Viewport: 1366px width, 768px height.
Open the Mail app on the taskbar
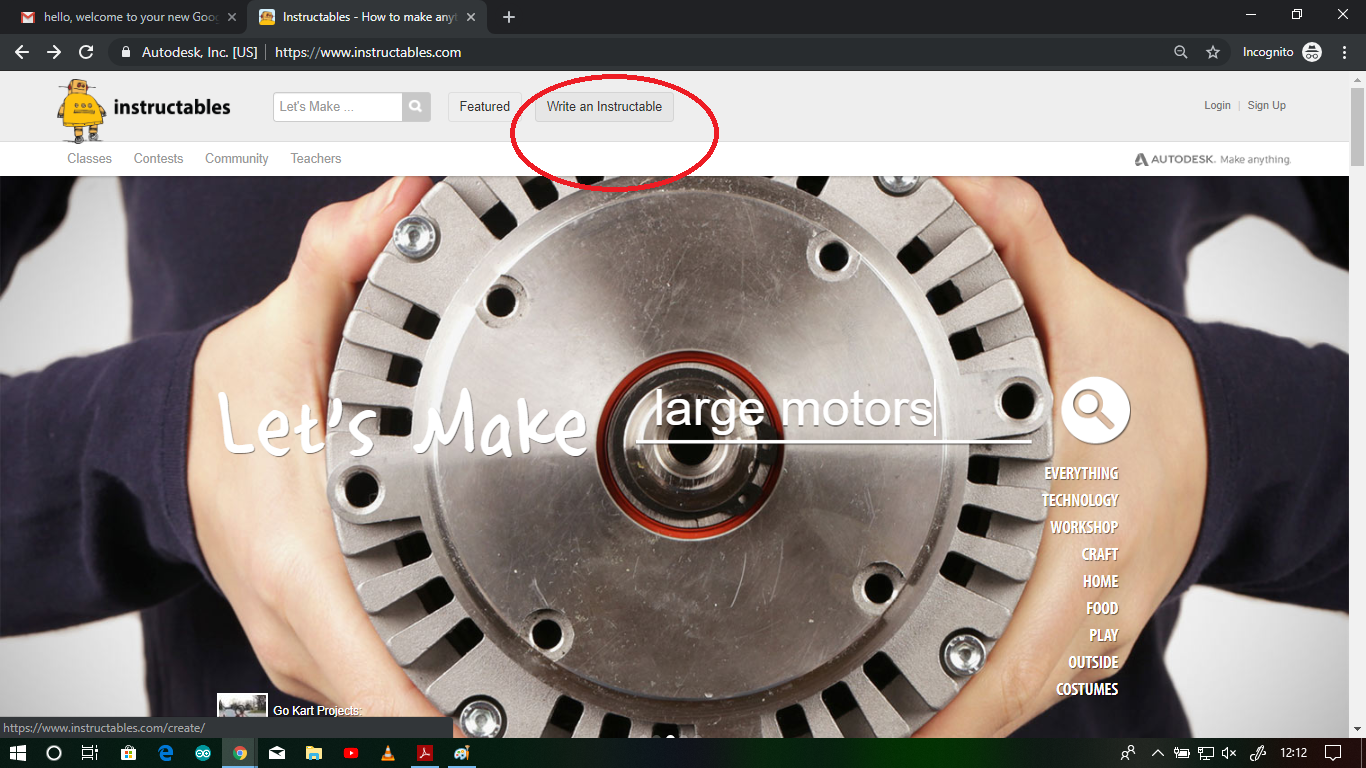coord(277,753)
